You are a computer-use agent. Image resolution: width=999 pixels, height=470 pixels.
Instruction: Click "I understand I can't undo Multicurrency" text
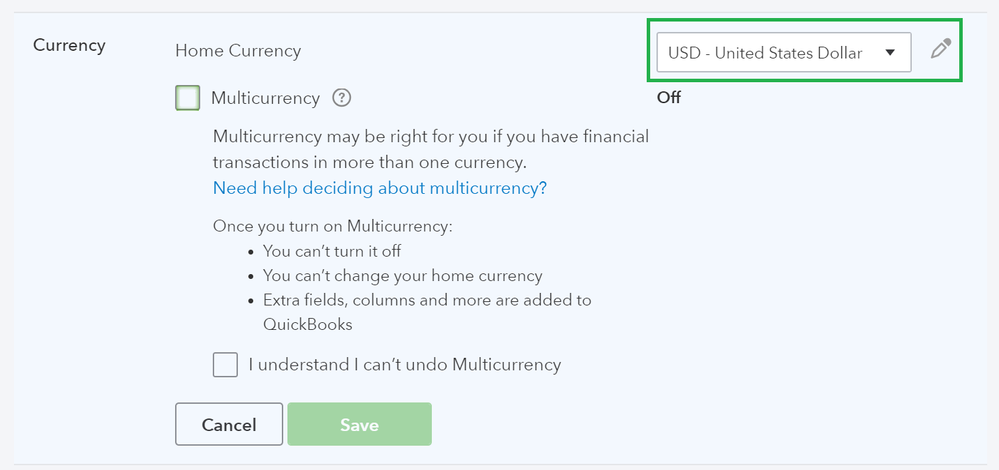click(x=405, y=364)
